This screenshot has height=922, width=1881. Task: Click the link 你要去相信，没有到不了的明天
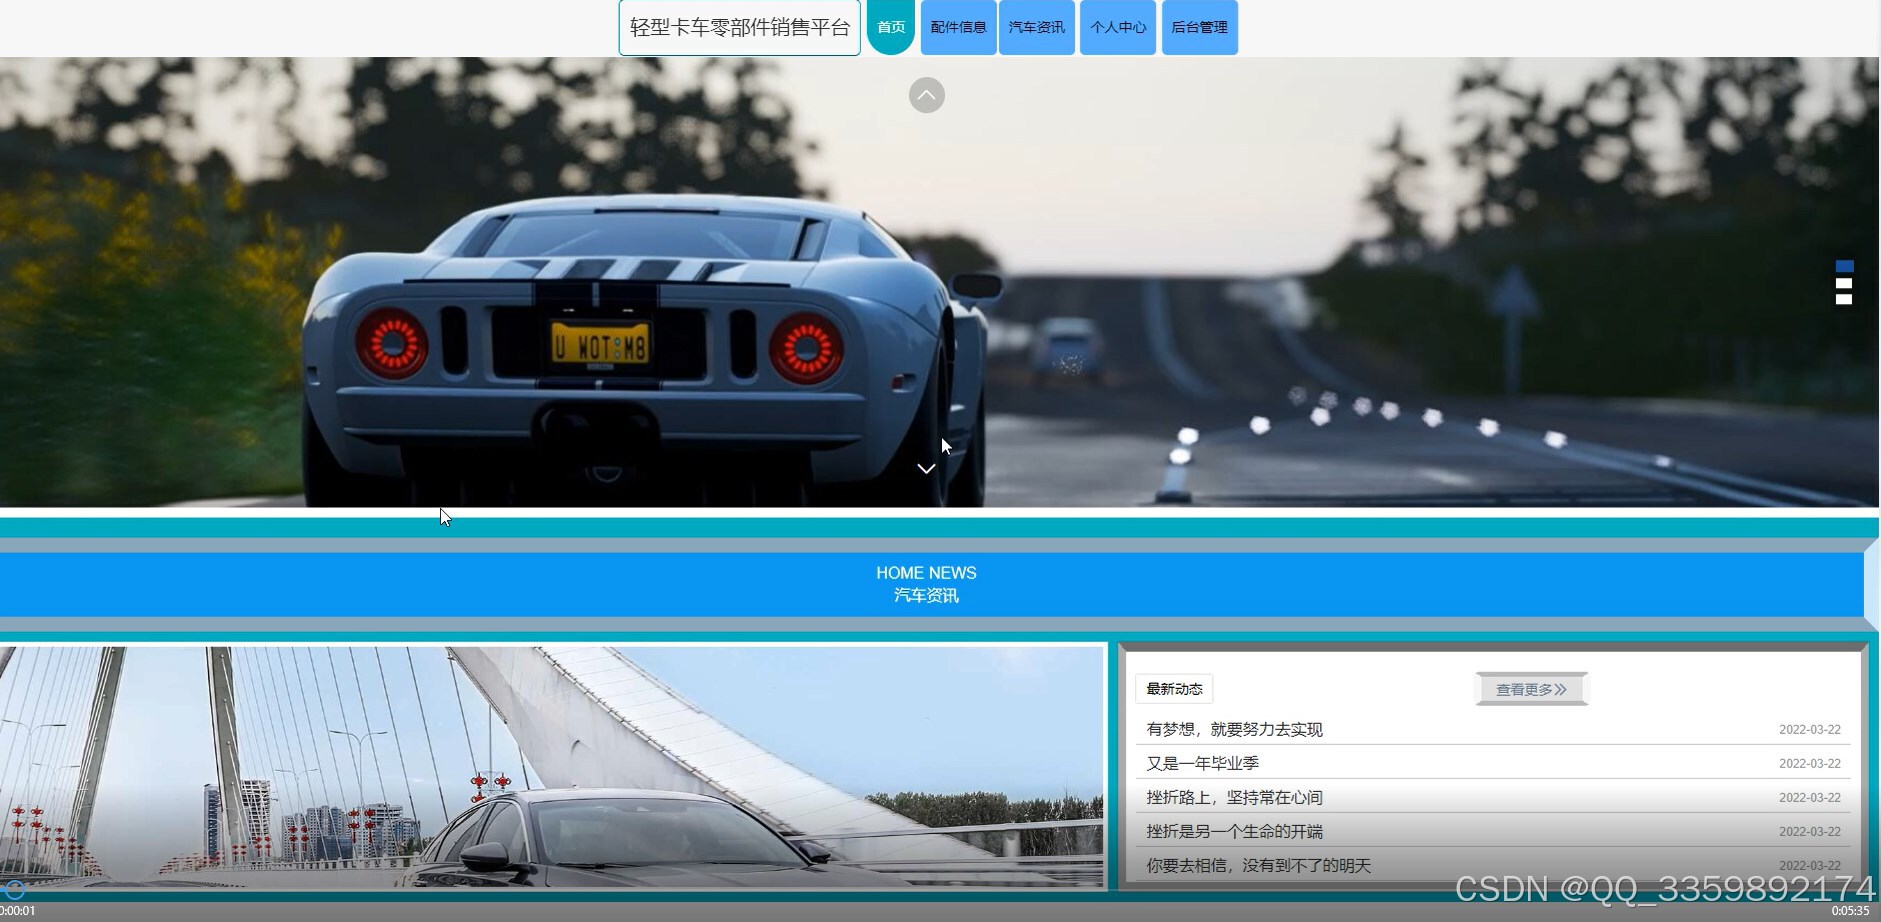pyautogui.click(x=1258, y=865)
